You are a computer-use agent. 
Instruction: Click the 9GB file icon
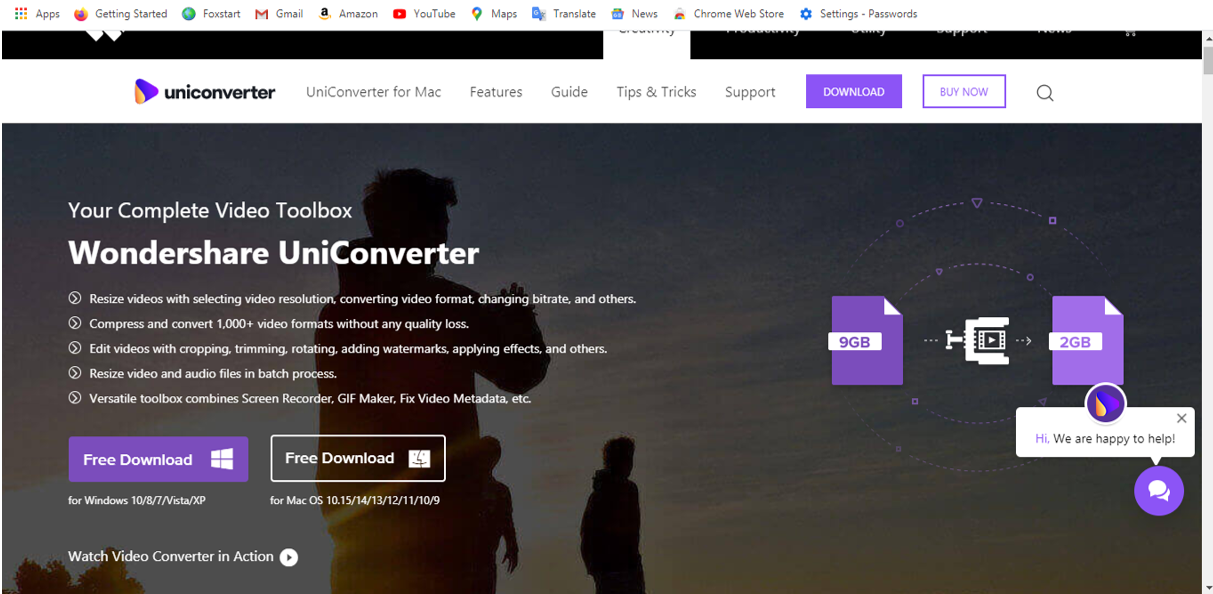(866, 341)
